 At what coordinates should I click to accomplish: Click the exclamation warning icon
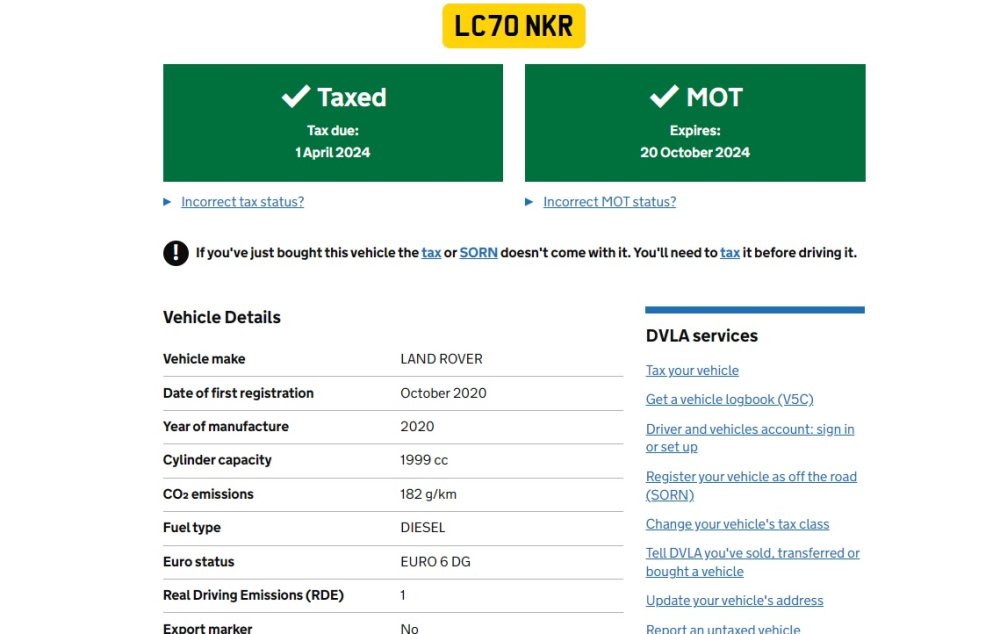click(175, 253)
